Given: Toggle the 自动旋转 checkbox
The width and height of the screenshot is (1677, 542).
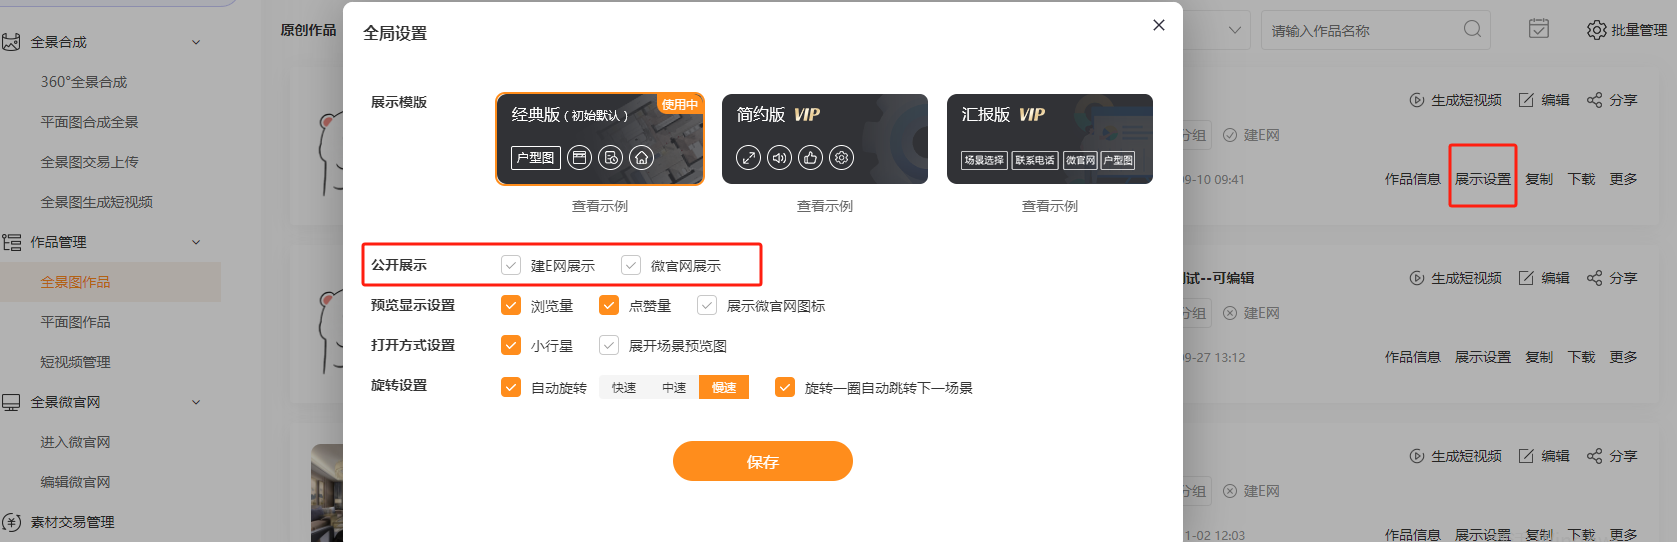Looking at the screenshot, I should point(511,387).
